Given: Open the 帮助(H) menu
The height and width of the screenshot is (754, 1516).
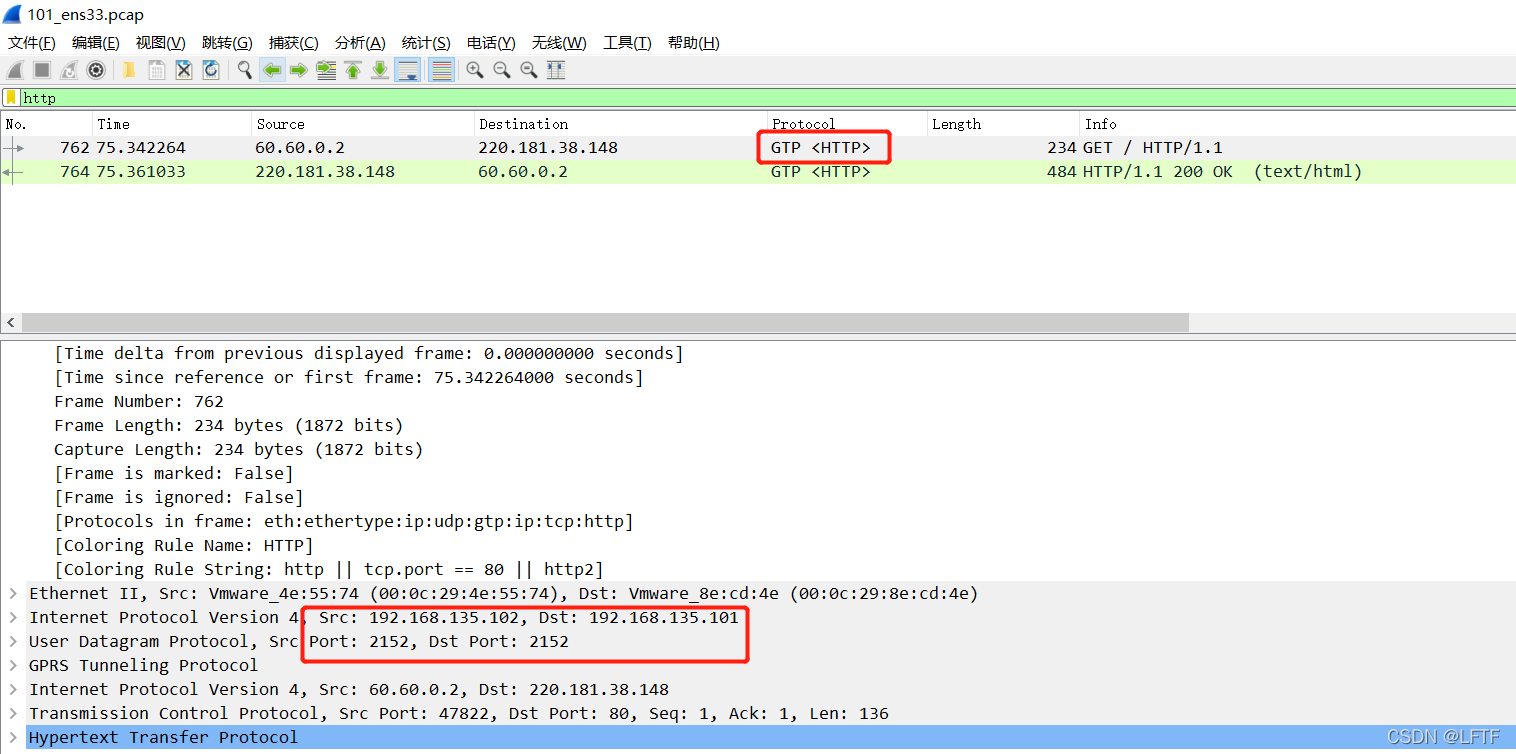Looking at the screenshot, I should [x=694, y=43].
